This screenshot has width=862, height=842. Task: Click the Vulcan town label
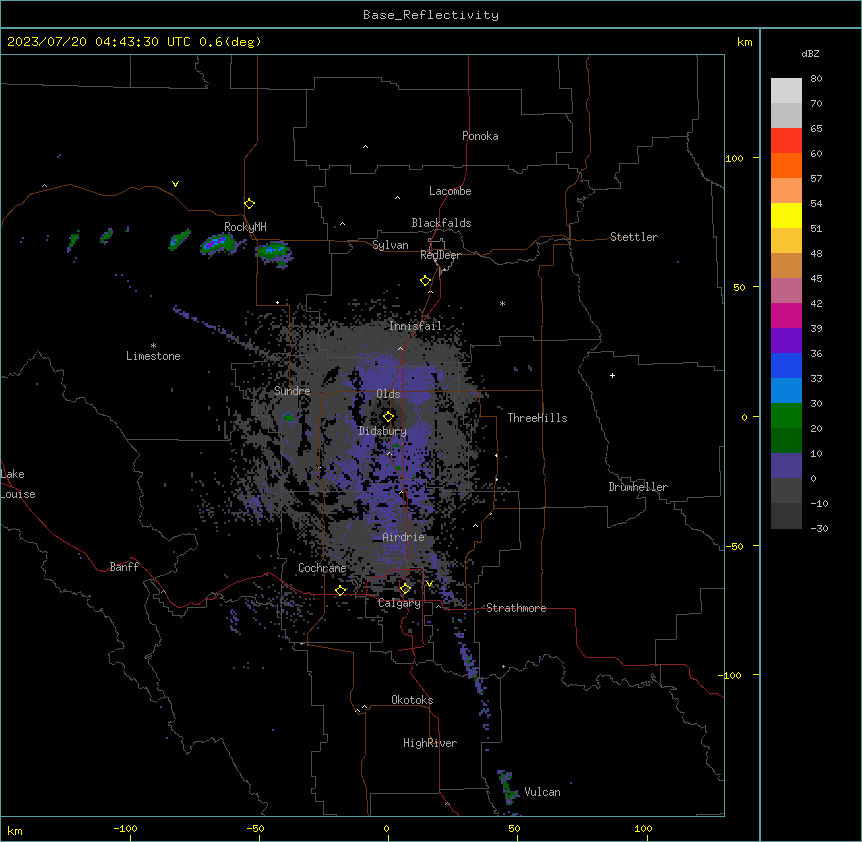[x=542, y=792]
